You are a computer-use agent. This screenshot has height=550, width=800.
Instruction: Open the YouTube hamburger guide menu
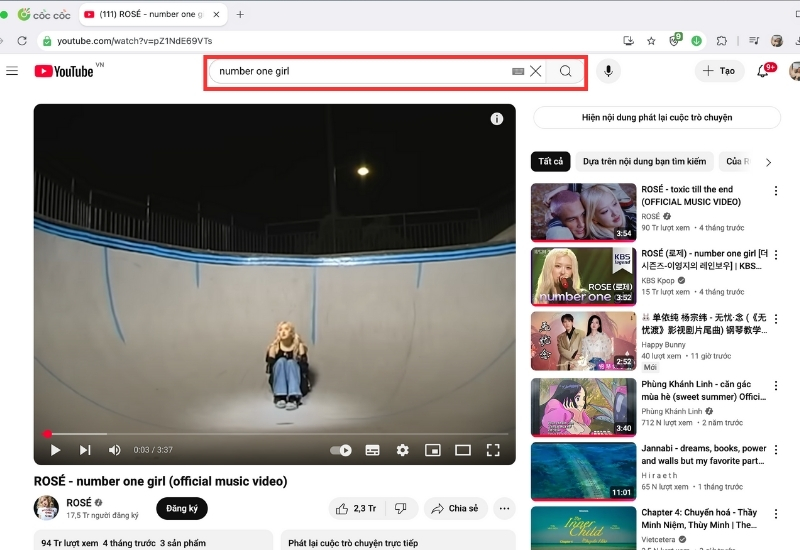[12, 71]
